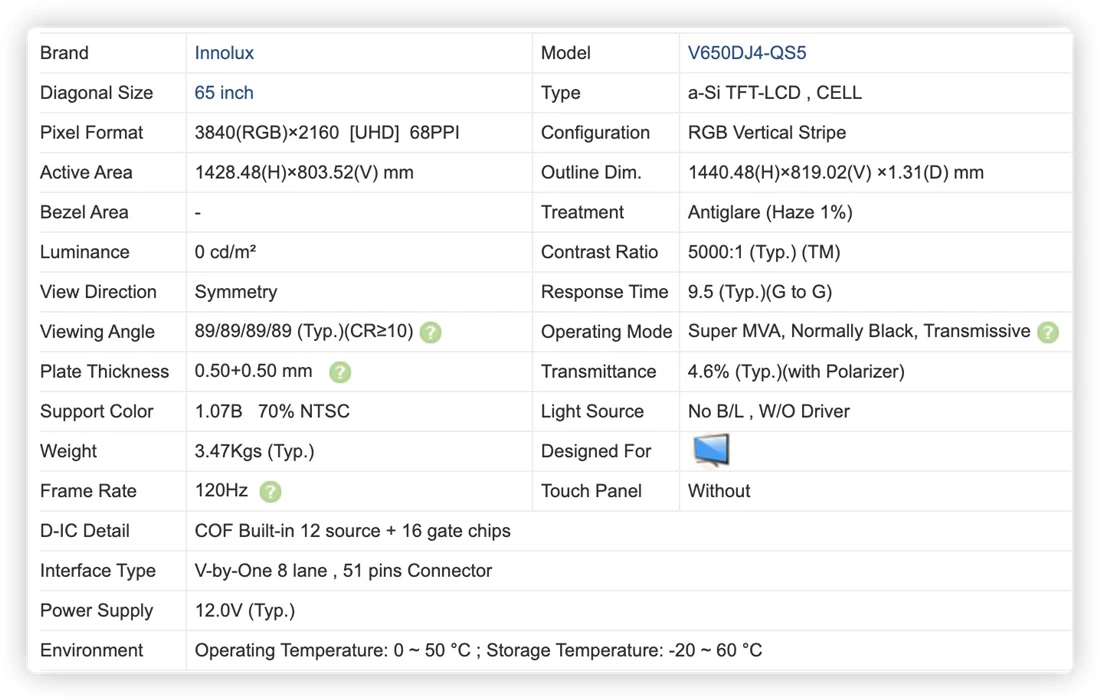
Task: Click the Response Time label
Action: click(604, 292)
